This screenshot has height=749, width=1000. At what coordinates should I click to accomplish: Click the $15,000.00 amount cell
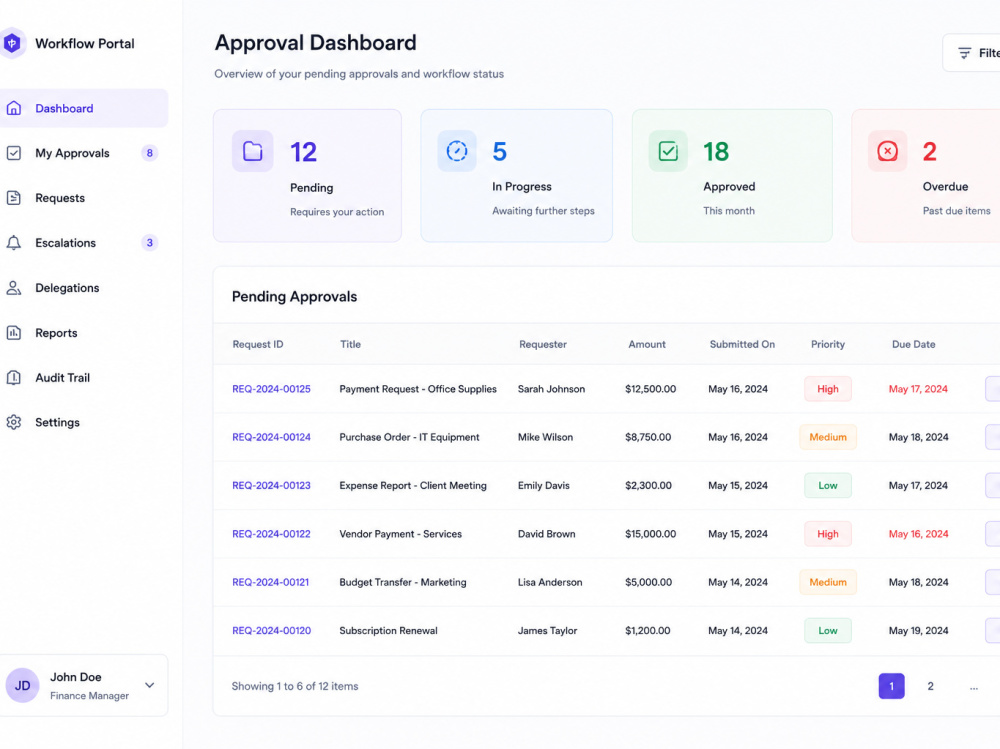651,534
